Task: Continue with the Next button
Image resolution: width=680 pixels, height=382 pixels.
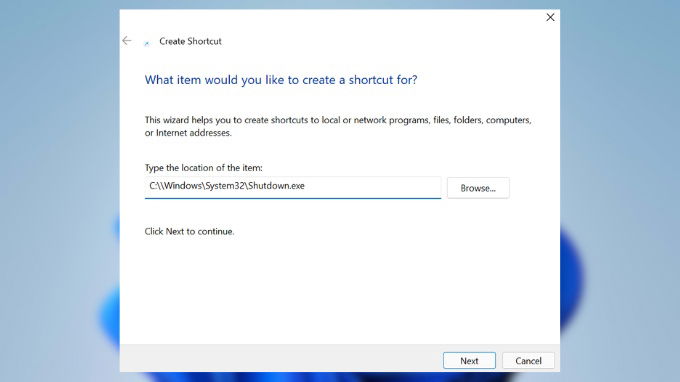Action: click(x=469, y=361)
